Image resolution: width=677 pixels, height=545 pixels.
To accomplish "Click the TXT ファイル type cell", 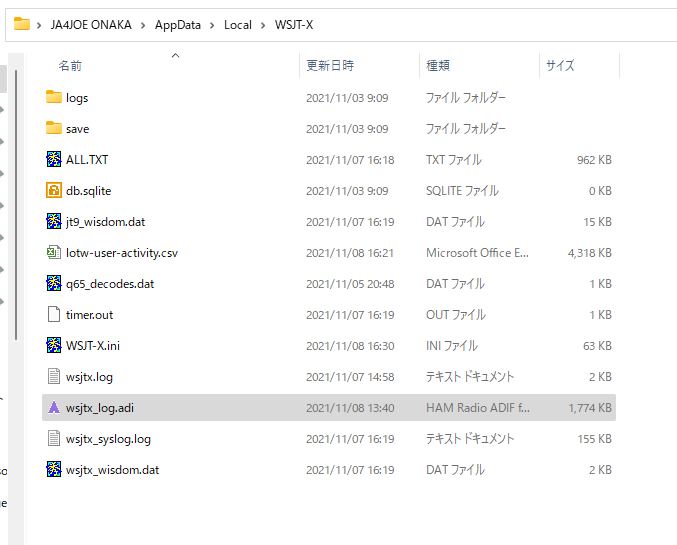I will pyautogui.click(x=453, y=160).
